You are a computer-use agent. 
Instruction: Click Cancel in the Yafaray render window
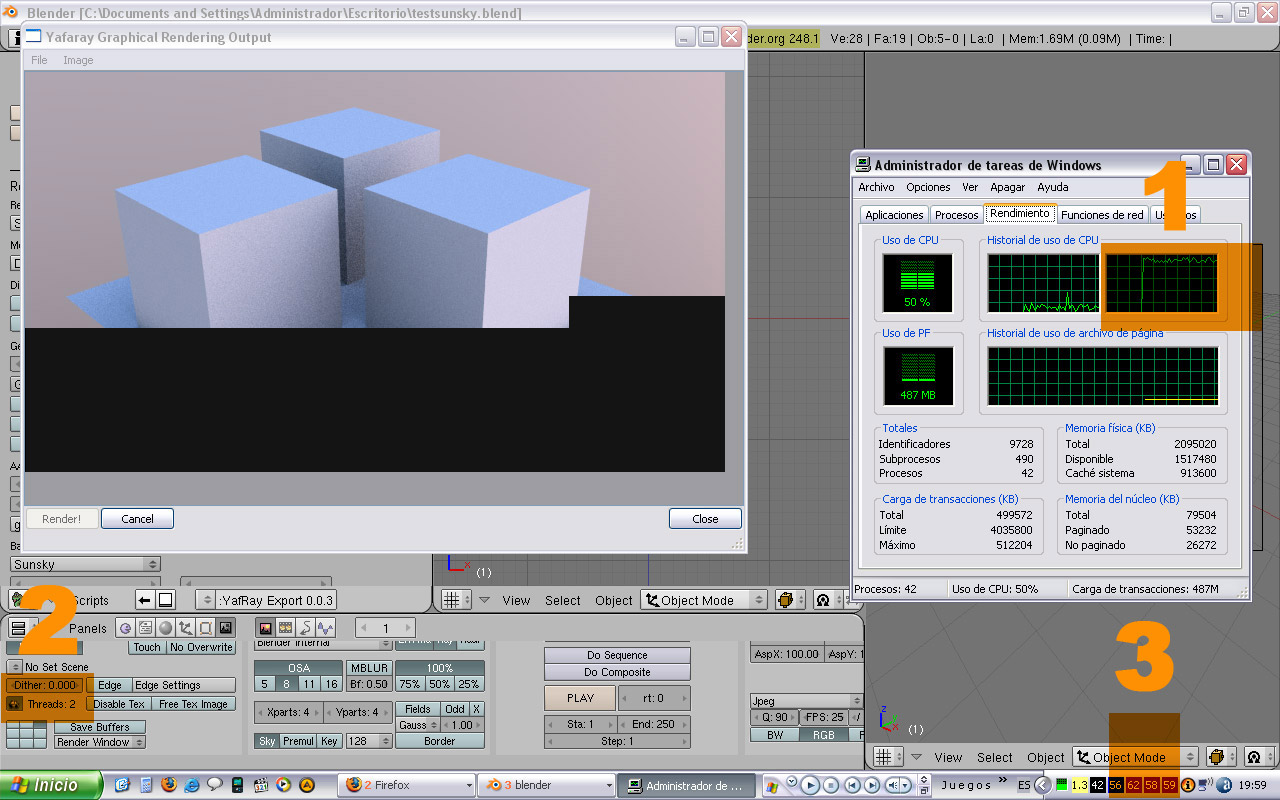pyautogui.click(x=138, y=519)
